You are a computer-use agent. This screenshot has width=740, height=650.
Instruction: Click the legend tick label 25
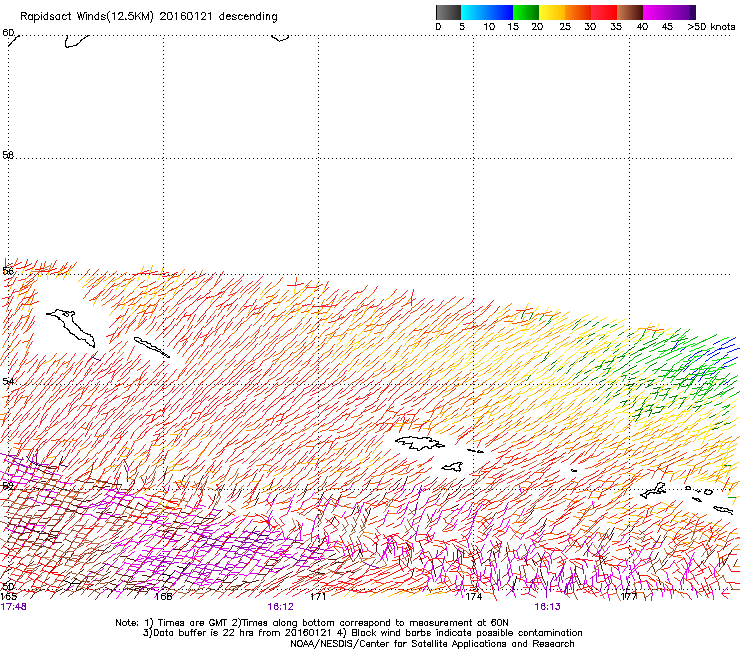[x=565, y=27]
